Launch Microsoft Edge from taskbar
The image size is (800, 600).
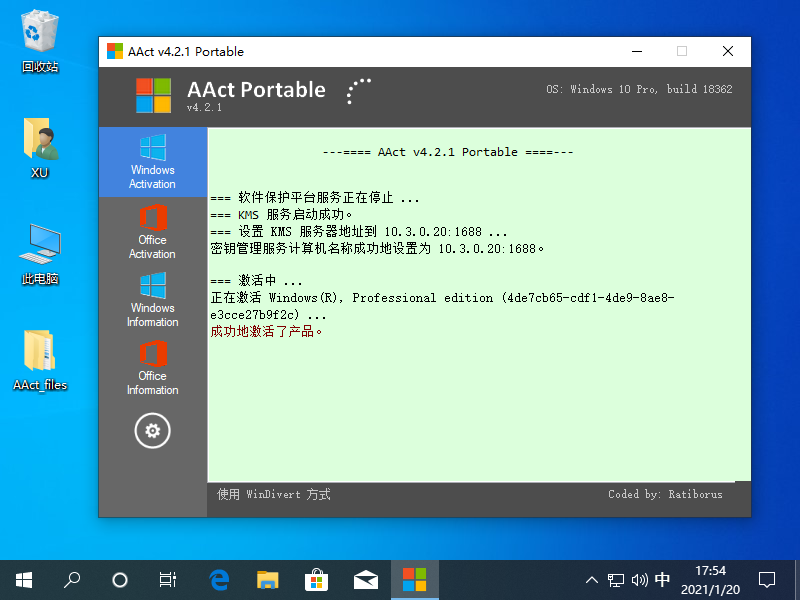tap(219, 579)
